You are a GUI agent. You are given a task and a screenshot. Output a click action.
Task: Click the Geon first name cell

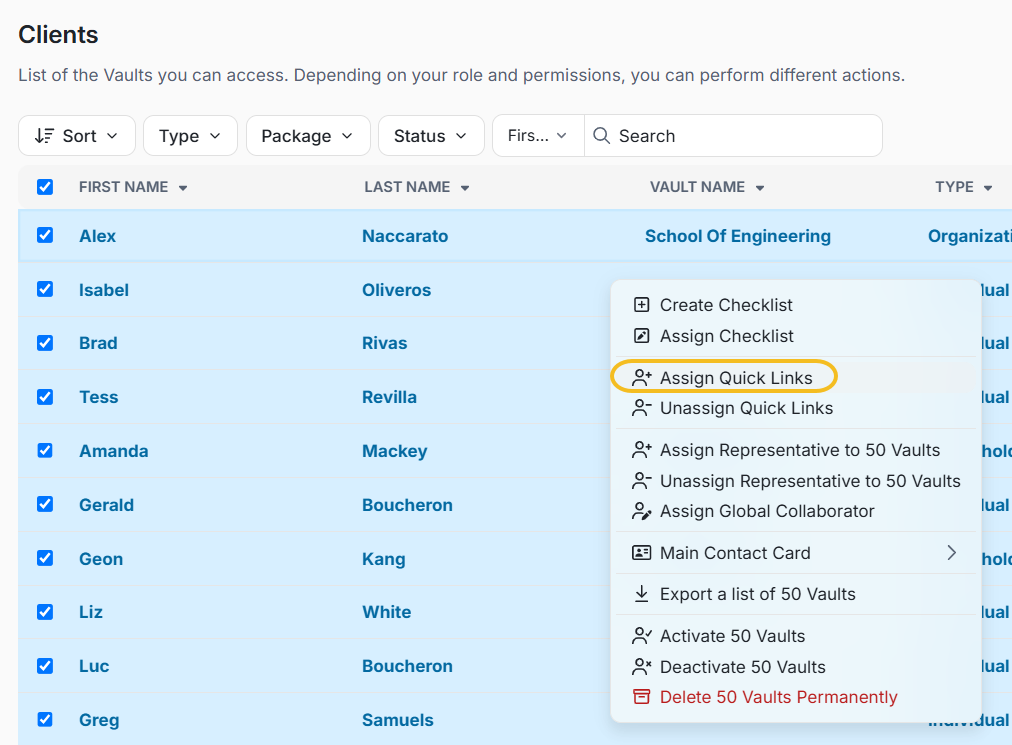(101, 558)
